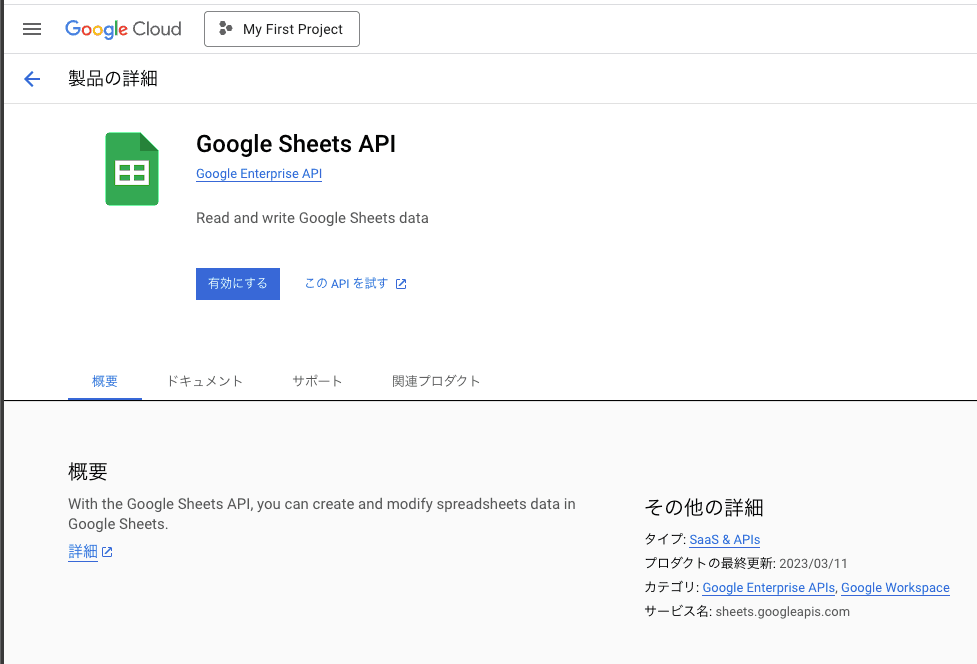Click the Google Cloud logo
Viewport: 977px width, 664px height.
[x=123, y=29]
